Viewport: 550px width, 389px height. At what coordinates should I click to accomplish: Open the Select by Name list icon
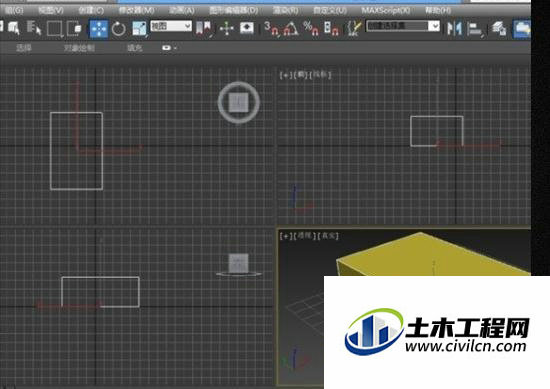point(34,28)
